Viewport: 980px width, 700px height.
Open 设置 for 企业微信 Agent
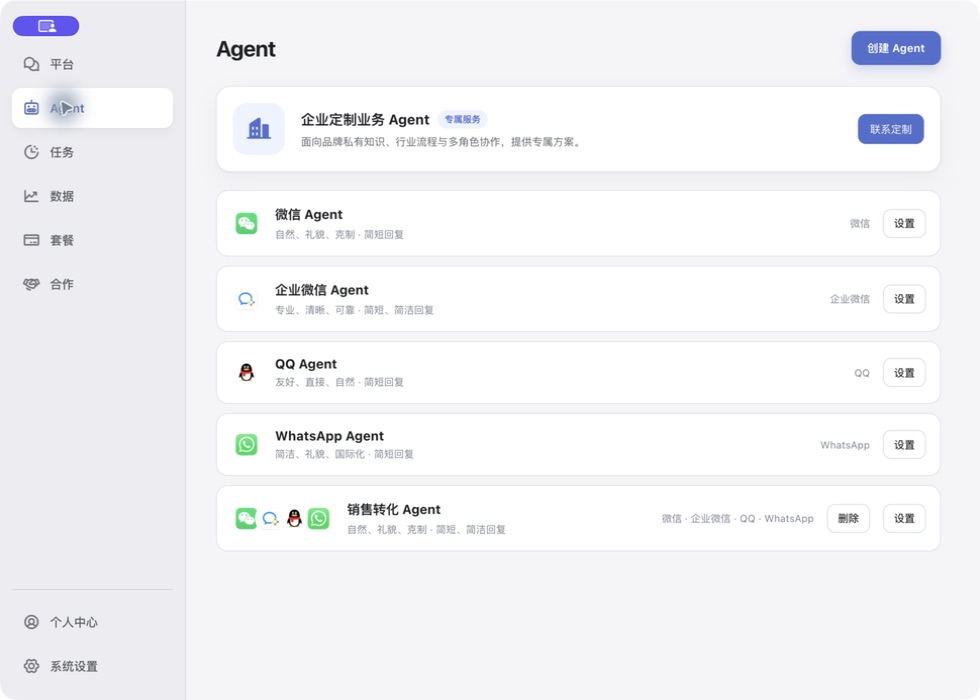point(904,299)
